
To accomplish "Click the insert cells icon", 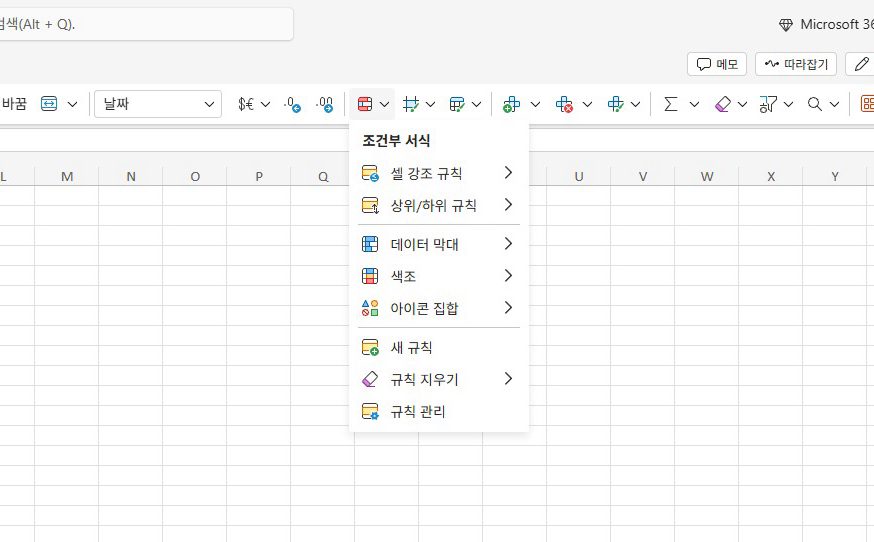I will point(511,104).
